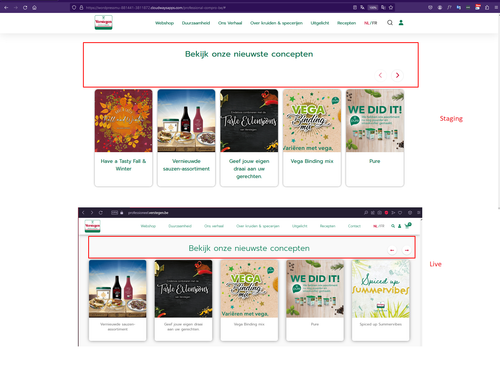This screenshot has width=500, height=386.
Task: Open the user account icon on staging site
Action: pos(401,23)
